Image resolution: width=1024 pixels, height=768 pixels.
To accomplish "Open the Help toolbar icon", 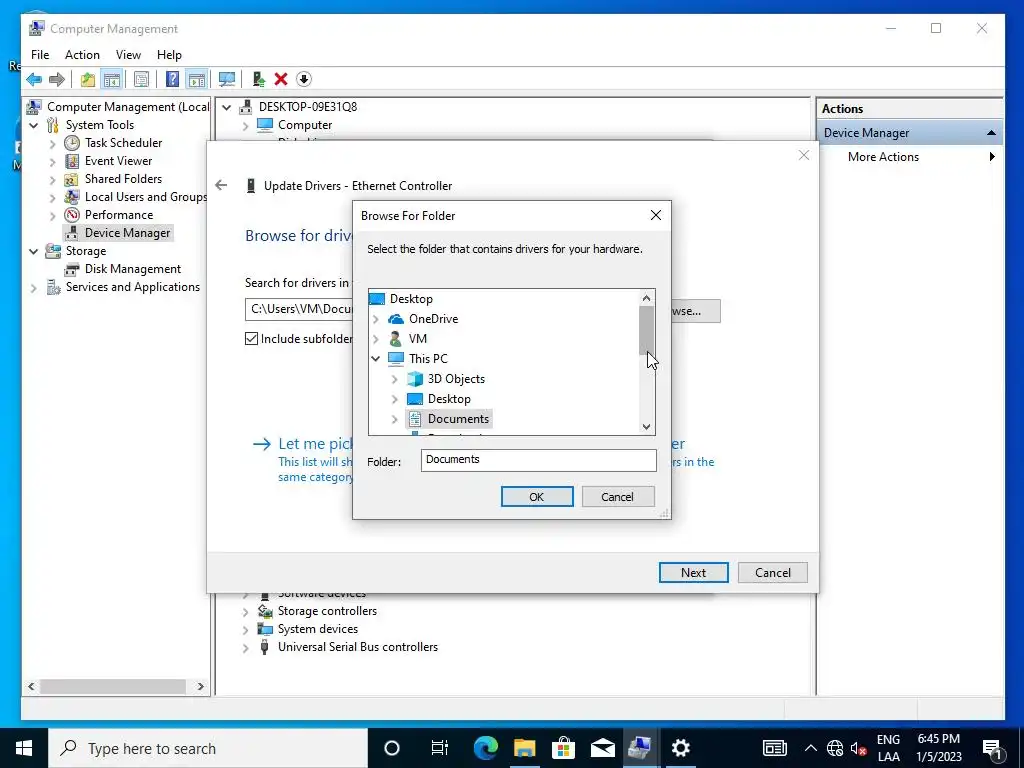I will (172, 80).
